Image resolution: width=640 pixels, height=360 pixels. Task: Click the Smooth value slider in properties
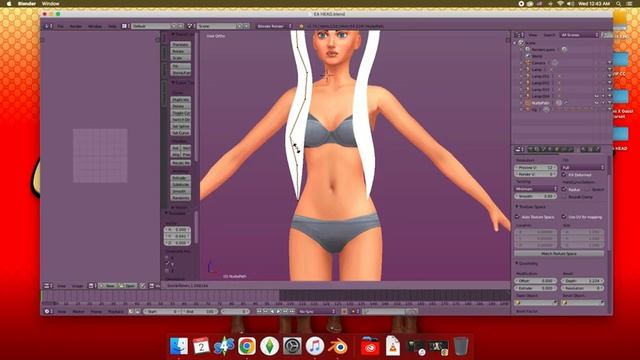pyautogui.click(x=536, y=196)
